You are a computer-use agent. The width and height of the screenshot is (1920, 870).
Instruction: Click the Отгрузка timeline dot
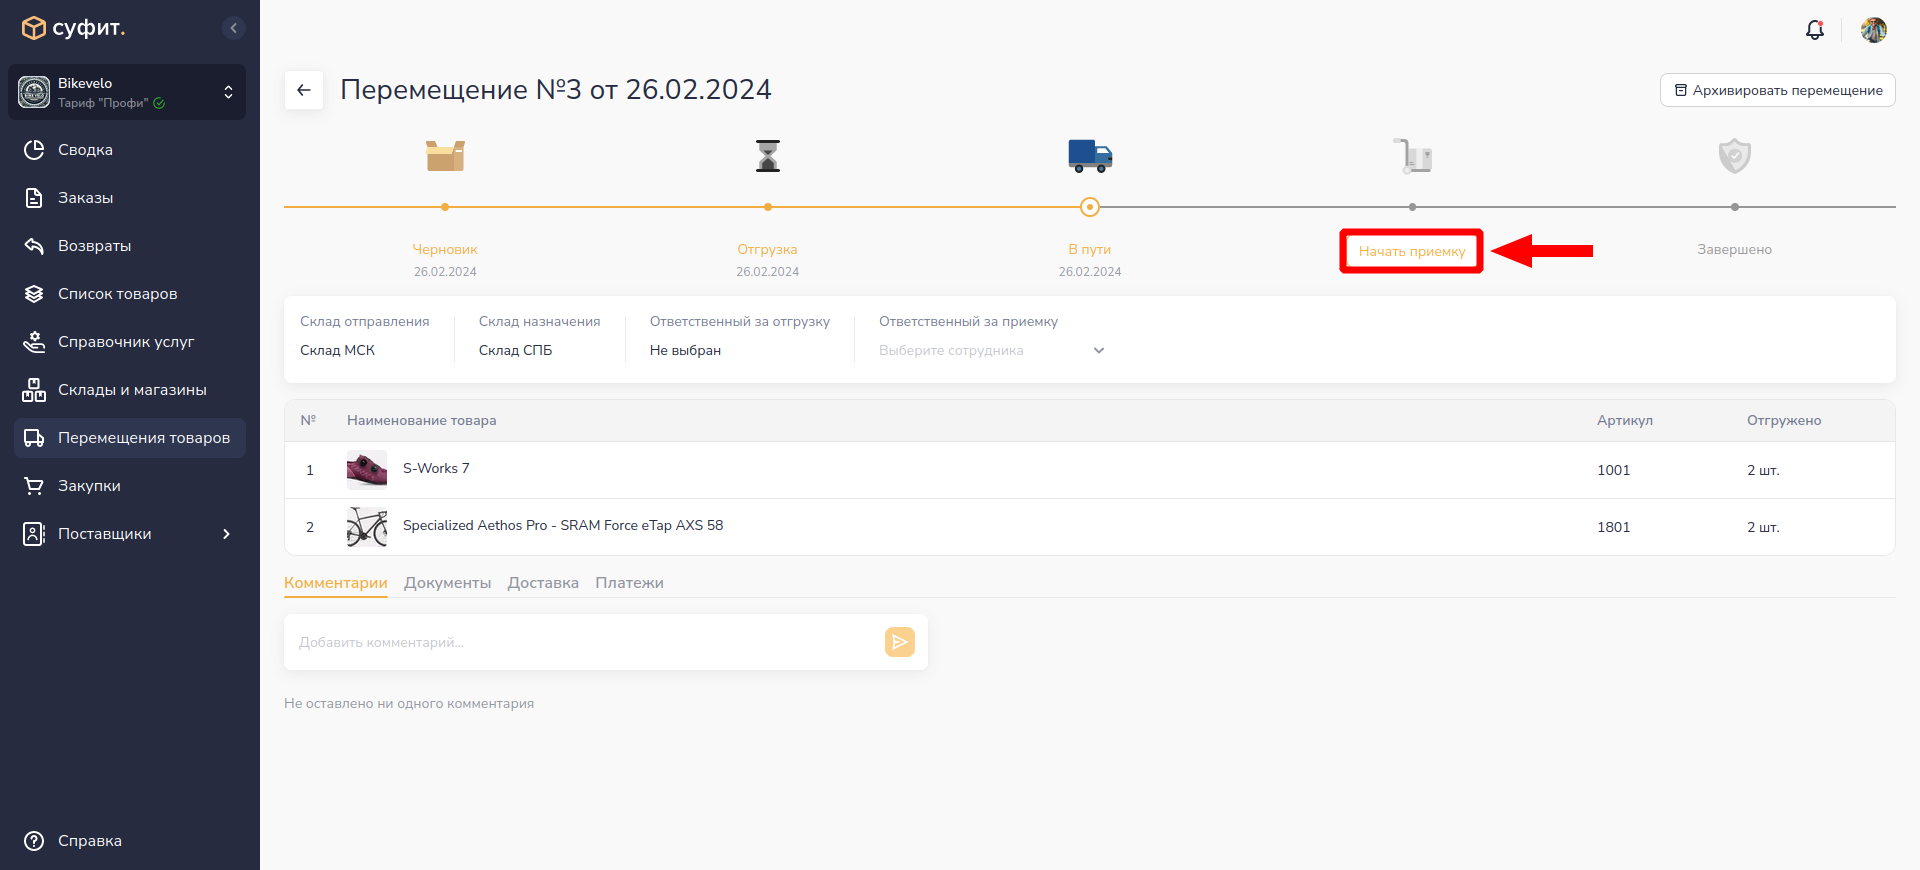click(768, 207)
